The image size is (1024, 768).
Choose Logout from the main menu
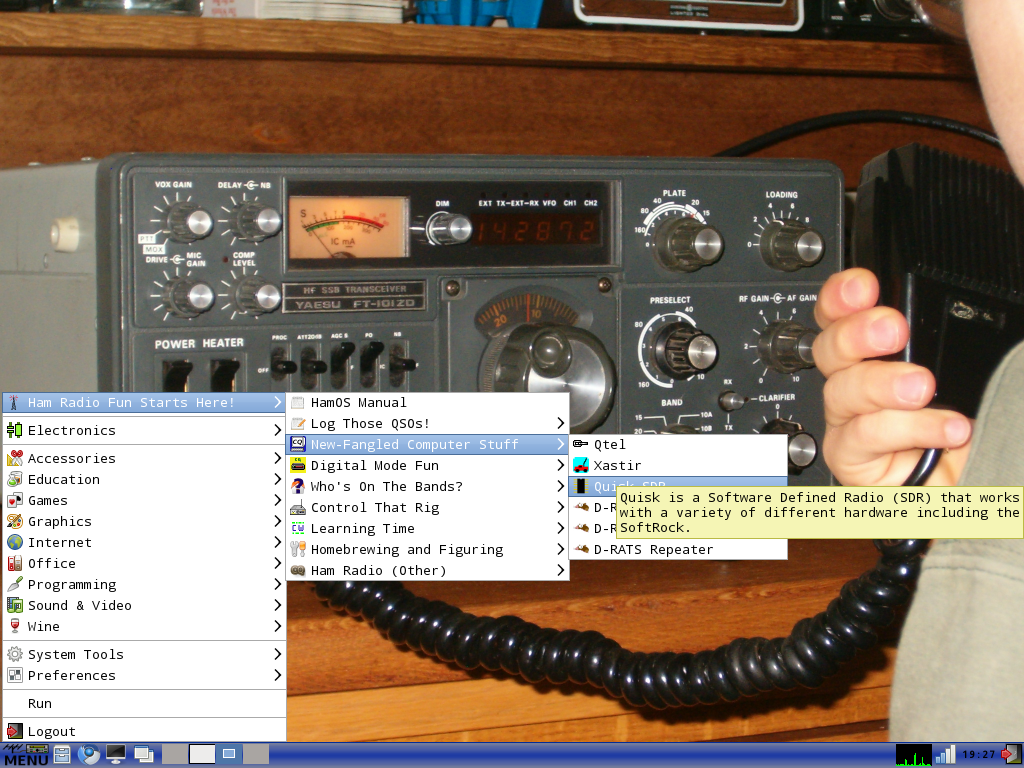coord(144,731)
